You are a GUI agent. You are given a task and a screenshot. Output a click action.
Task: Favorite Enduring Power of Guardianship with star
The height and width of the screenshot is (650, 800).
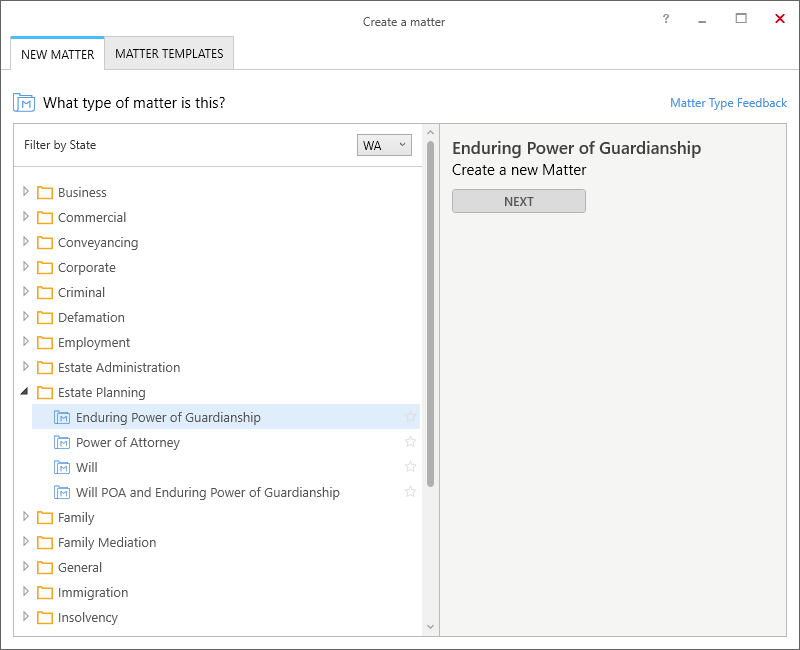[410, 417]
